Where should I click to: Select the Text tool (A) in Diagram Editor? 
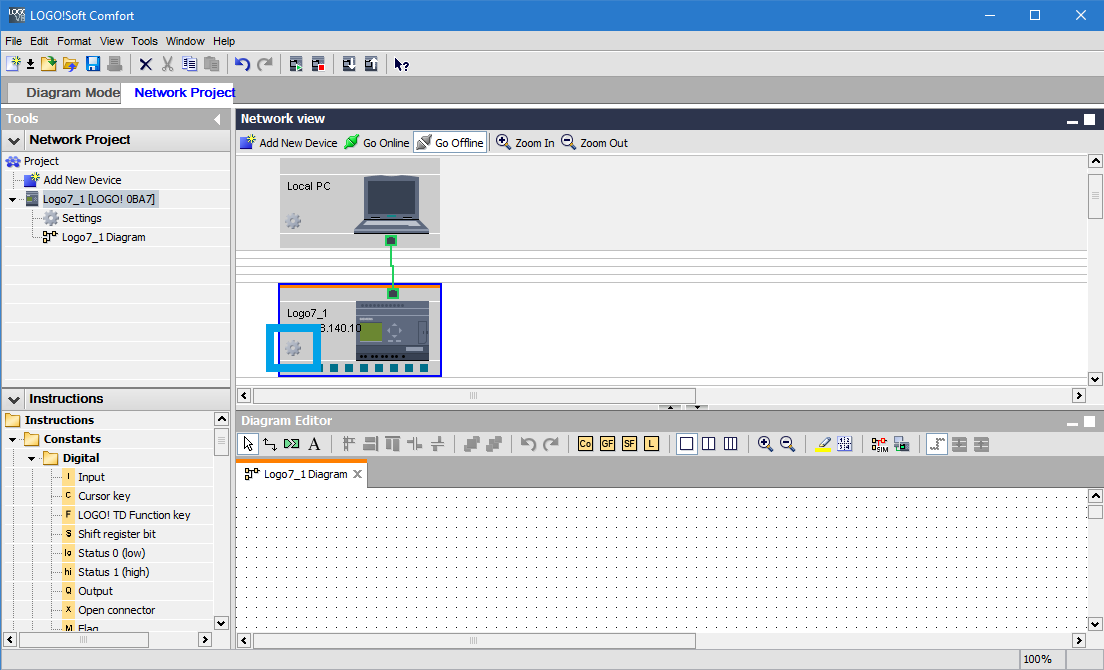point(314,444)
